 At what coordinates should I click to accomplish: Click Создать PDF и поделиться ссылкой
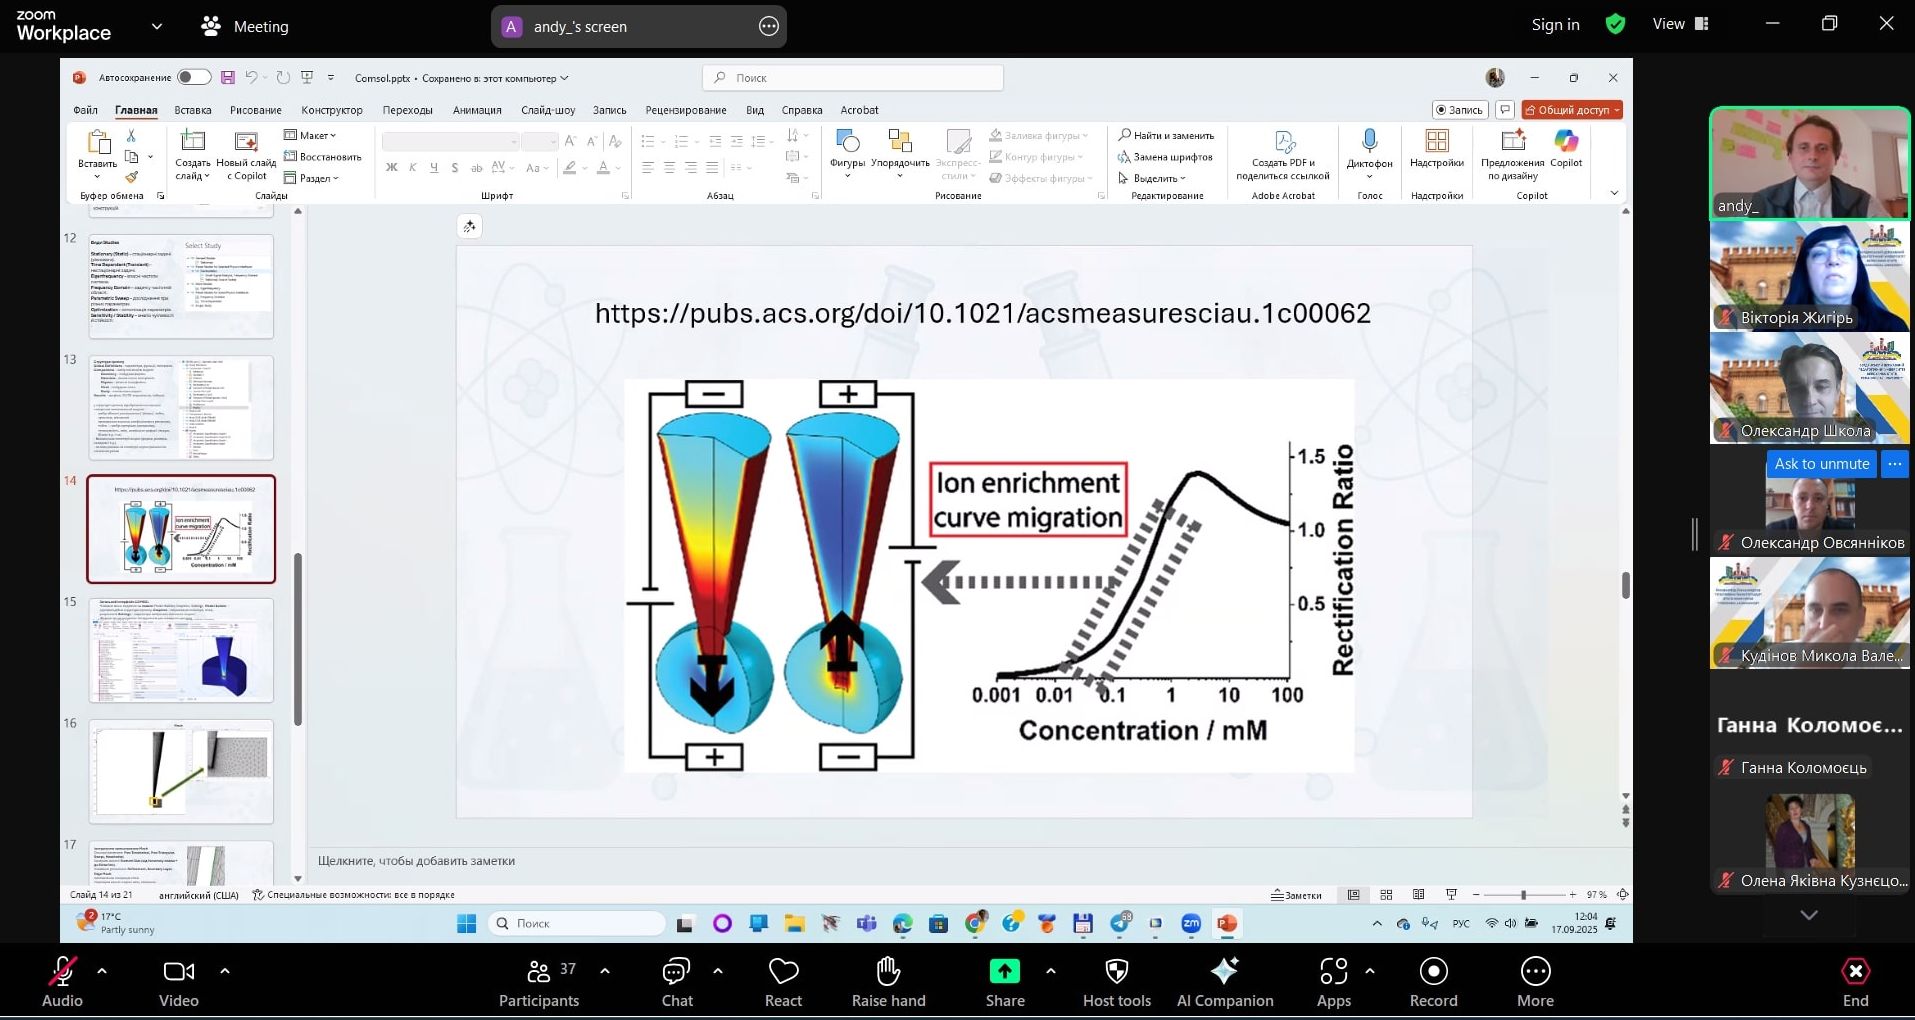point(1284,155)
